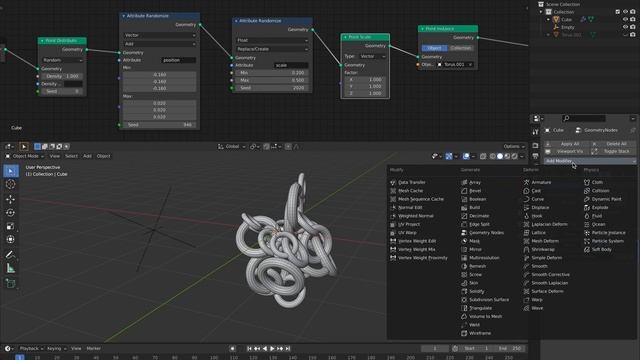Viewport: 640px width, 360px height.
Task: Select the Measure tool
Action: [x=11, y=268]
